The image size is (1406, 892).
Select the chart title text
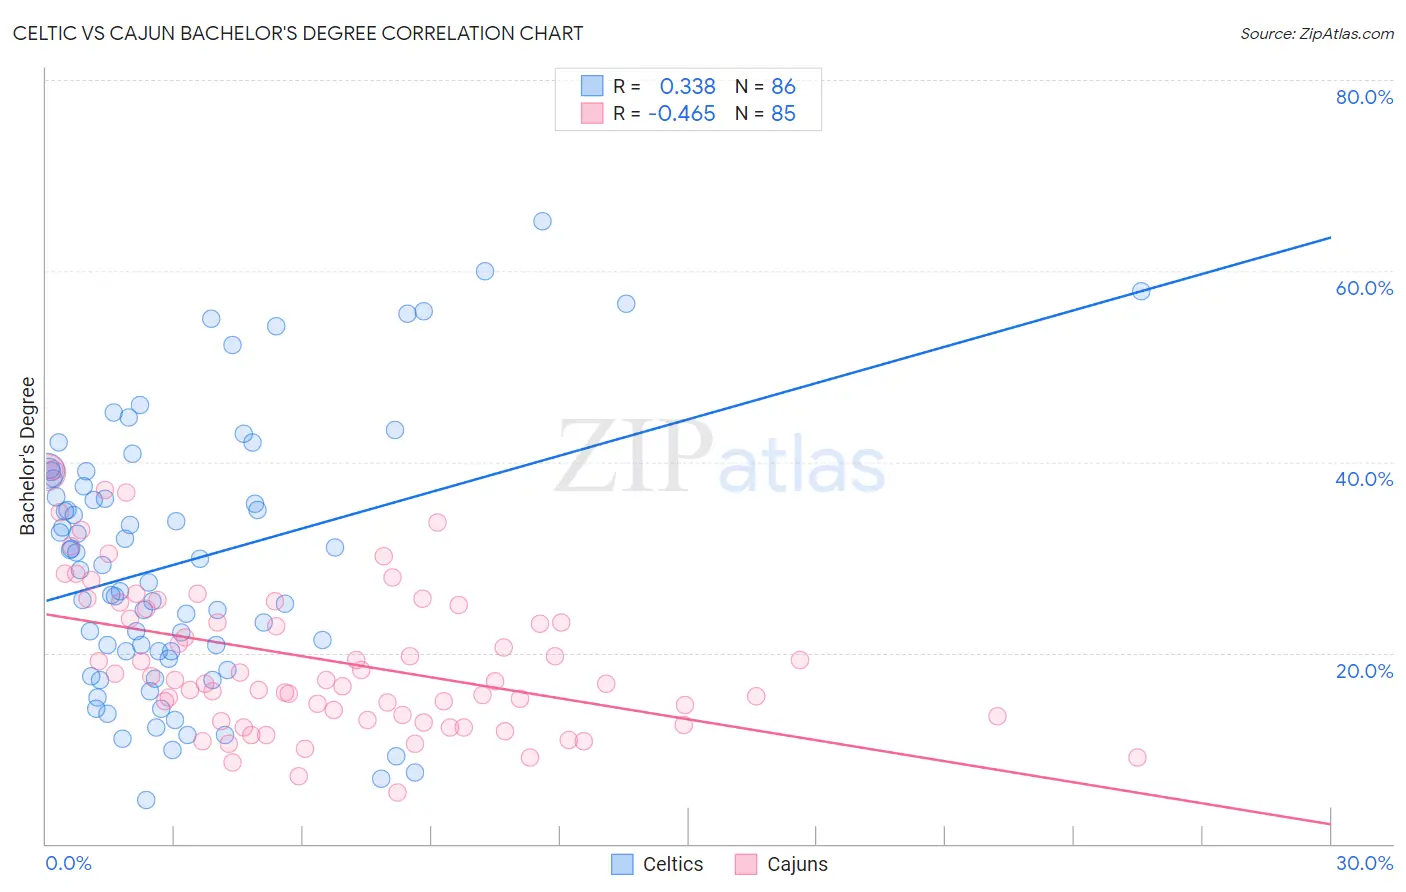(x=298, y=33)
